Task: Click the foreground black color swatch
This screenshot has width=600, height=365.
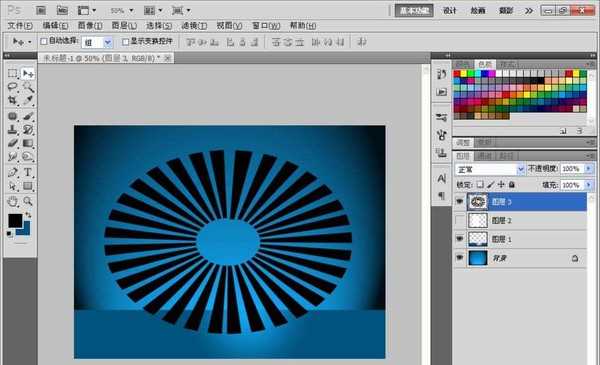Action: point(15,221)
